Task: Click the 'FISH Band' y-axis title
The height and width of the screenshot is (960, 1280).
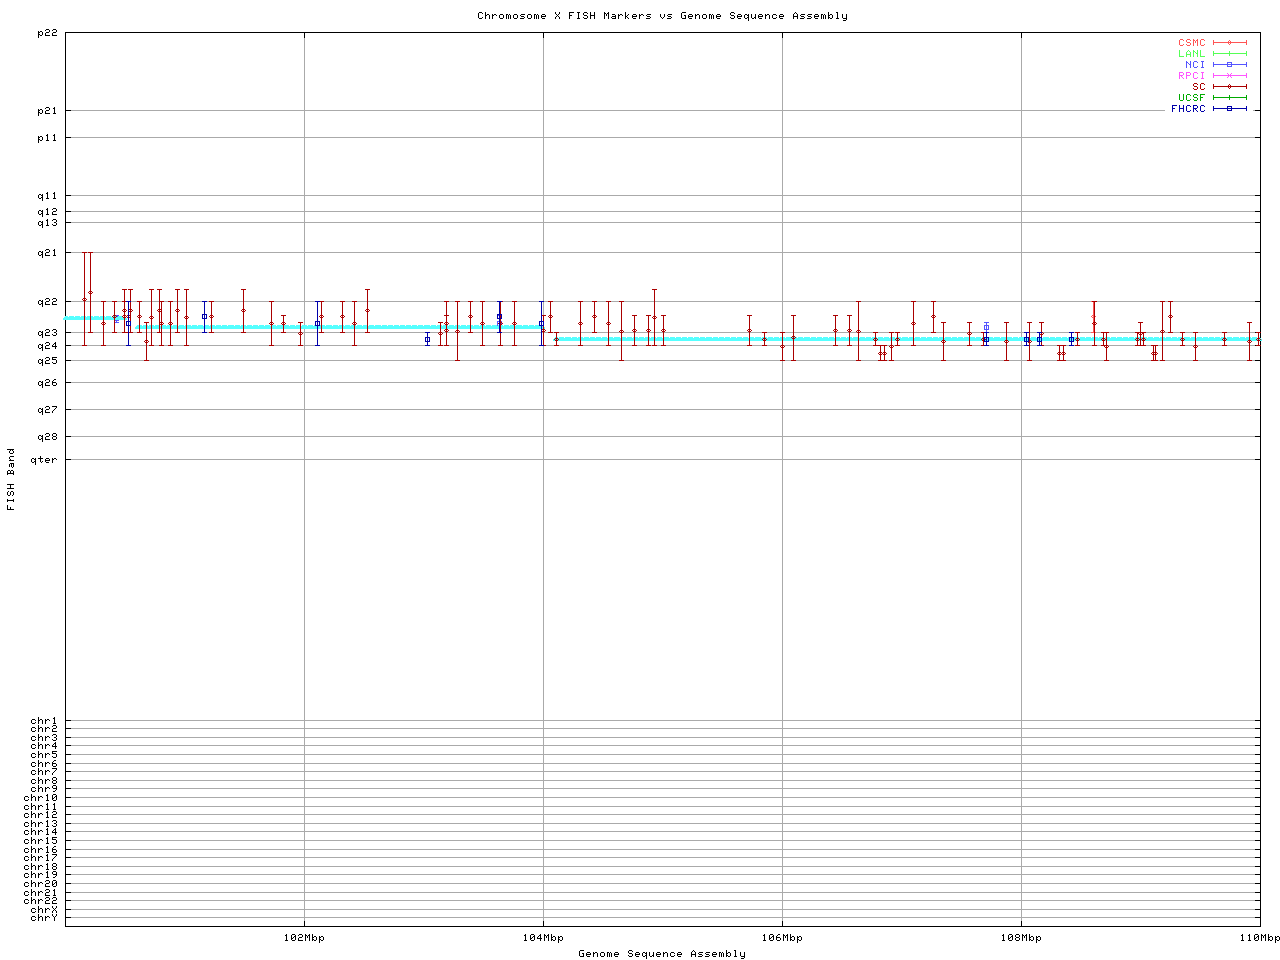Action: tap(12, 479)
